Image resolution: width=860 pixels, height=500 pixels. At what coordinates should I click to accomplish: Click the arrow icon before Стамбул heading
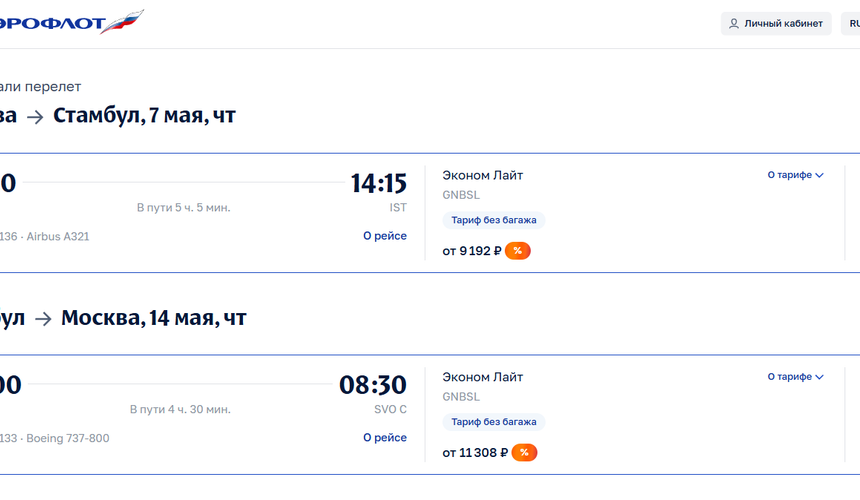(x=35, y=117)
